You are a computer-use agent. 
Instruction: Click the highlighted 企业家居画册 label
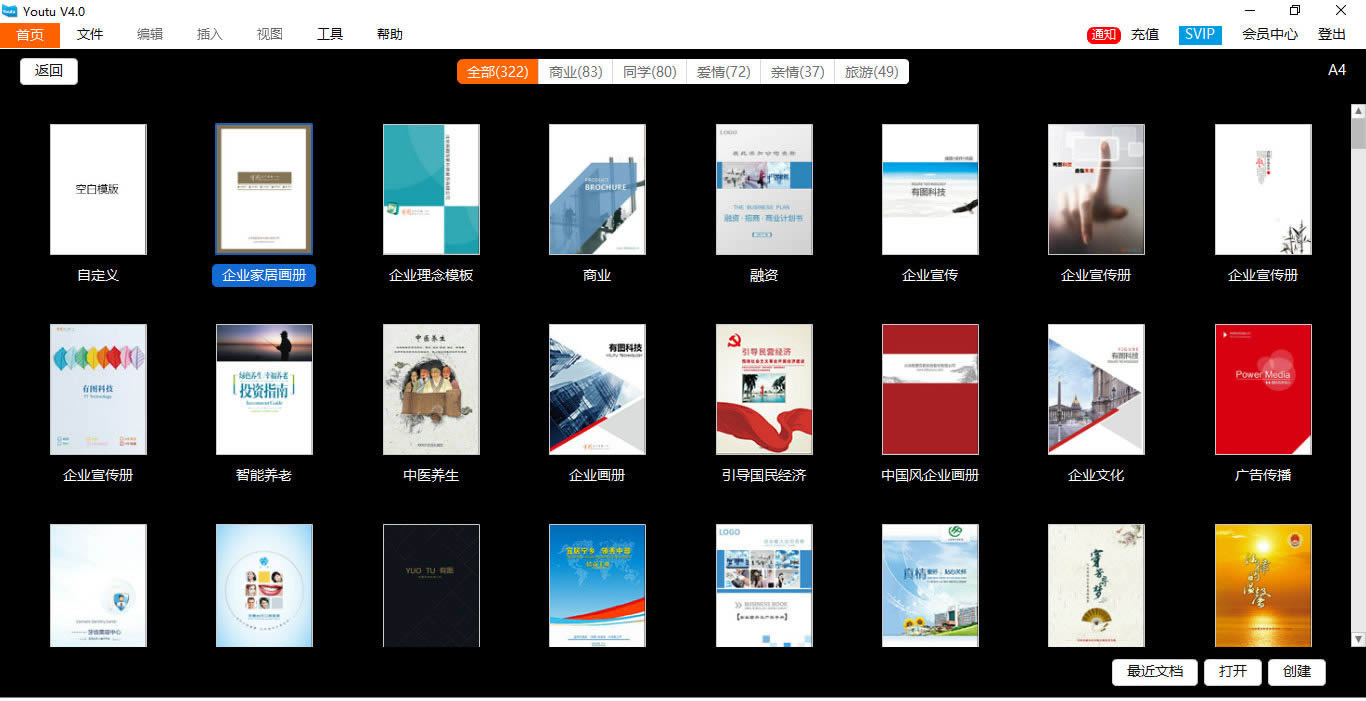coord(264,275)
